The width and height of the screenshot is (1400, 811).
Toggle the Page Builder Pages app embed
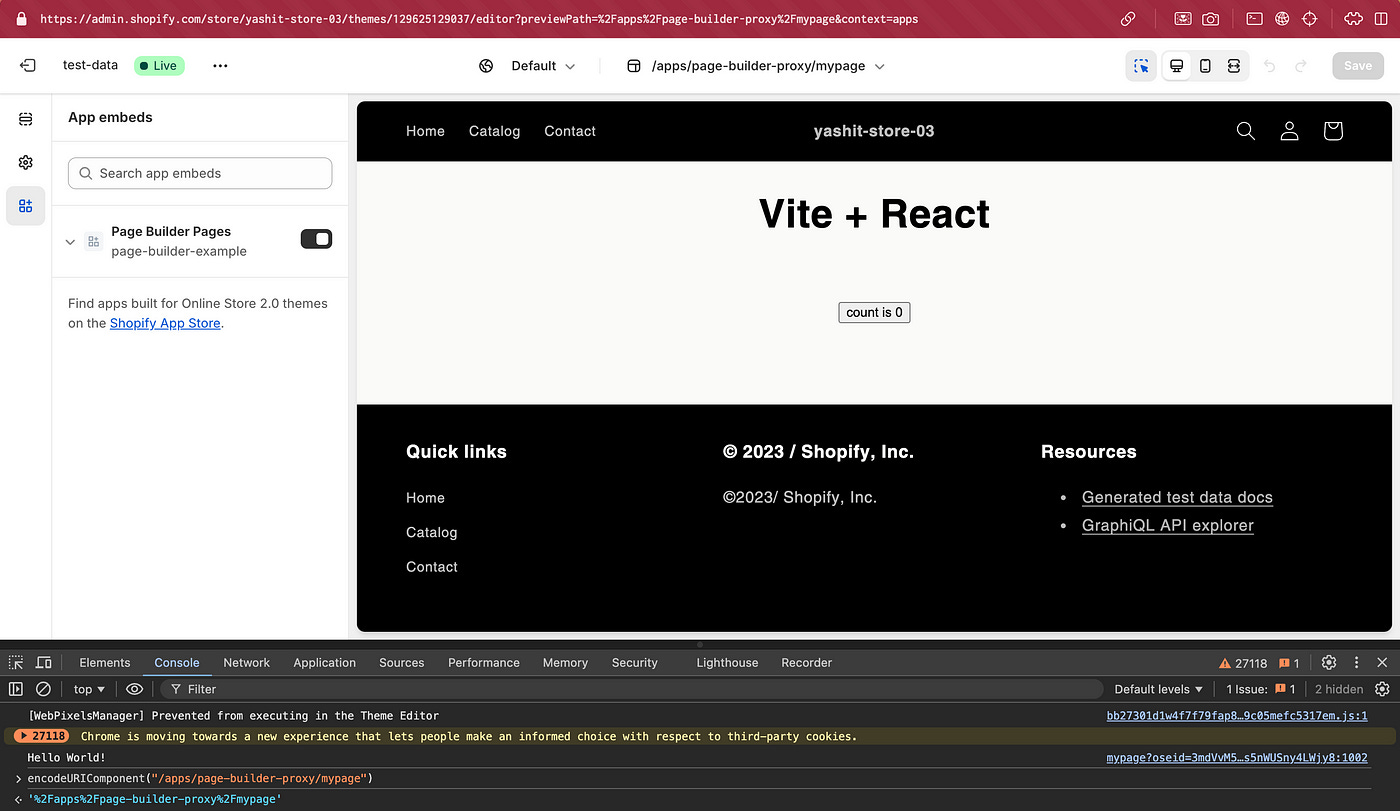[x=316, y=239]
